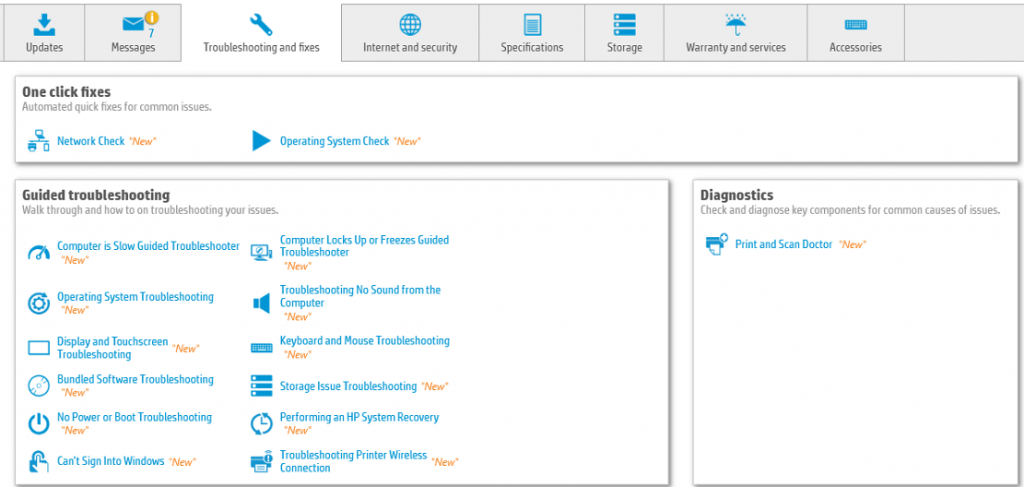Open the Warranty and services tab

[x=735, y=33]
